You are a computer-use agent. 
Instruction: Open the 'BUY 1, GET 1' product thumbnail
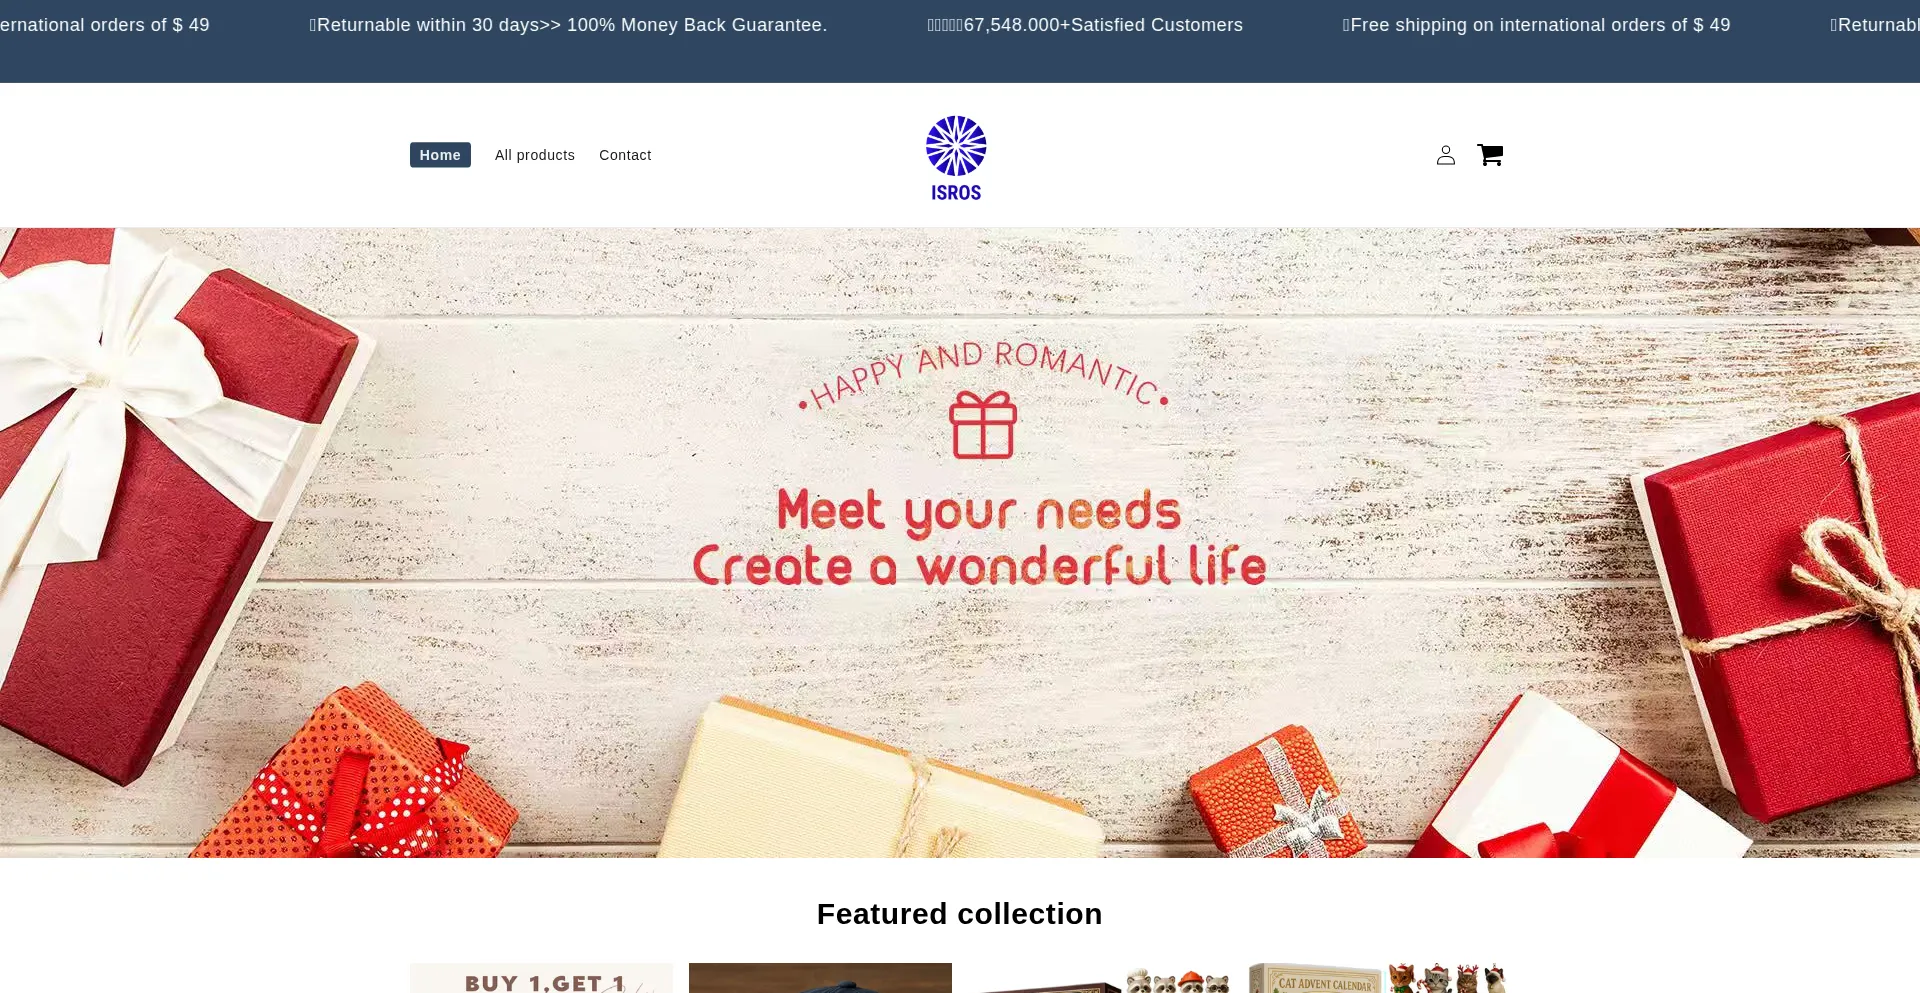(541, 978)
